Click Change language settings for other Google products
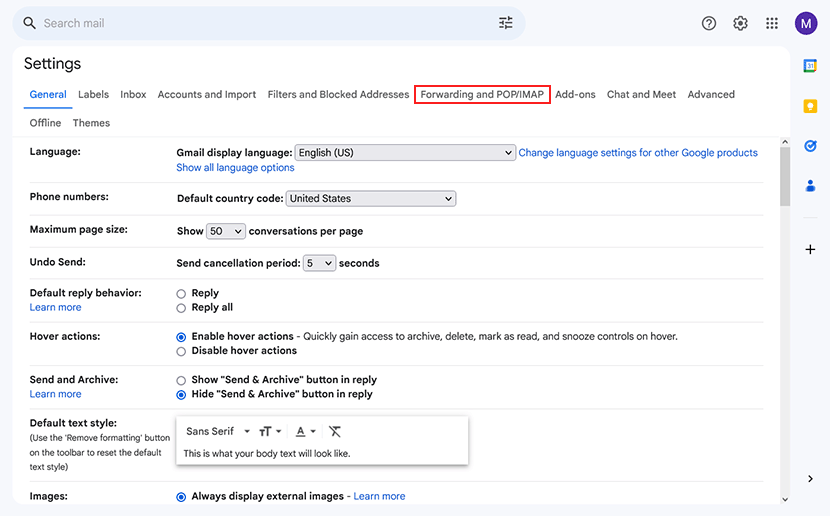The height and width of the screenshot is (516, 830). pyautogui.click(x=638, y=152)
